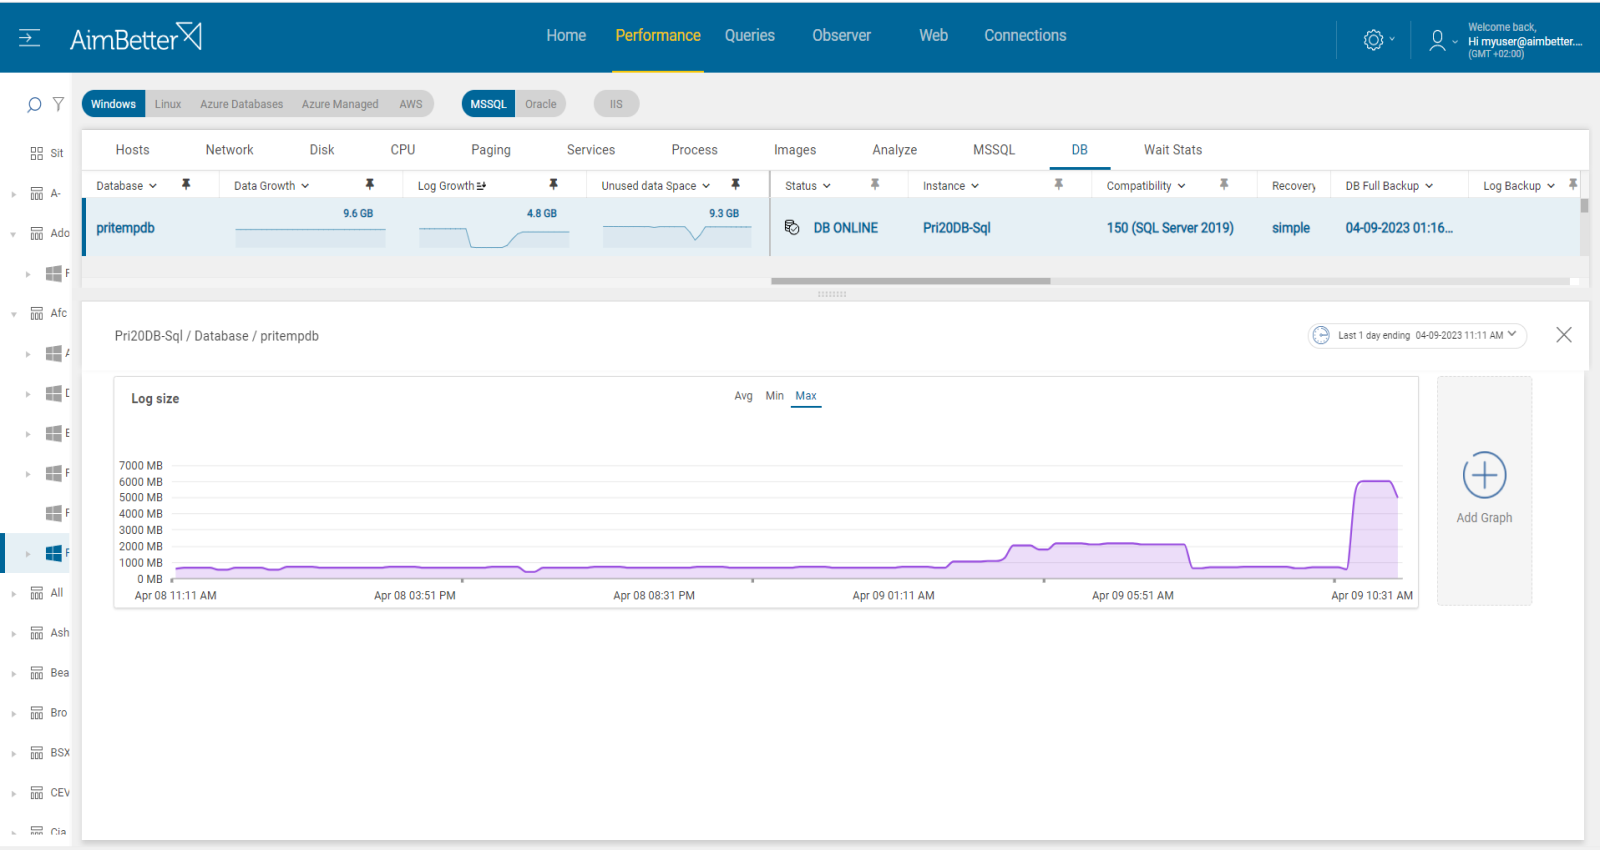Click the AimBetter logo
This screenshot has width=1600, height=850.
point(136,37)
